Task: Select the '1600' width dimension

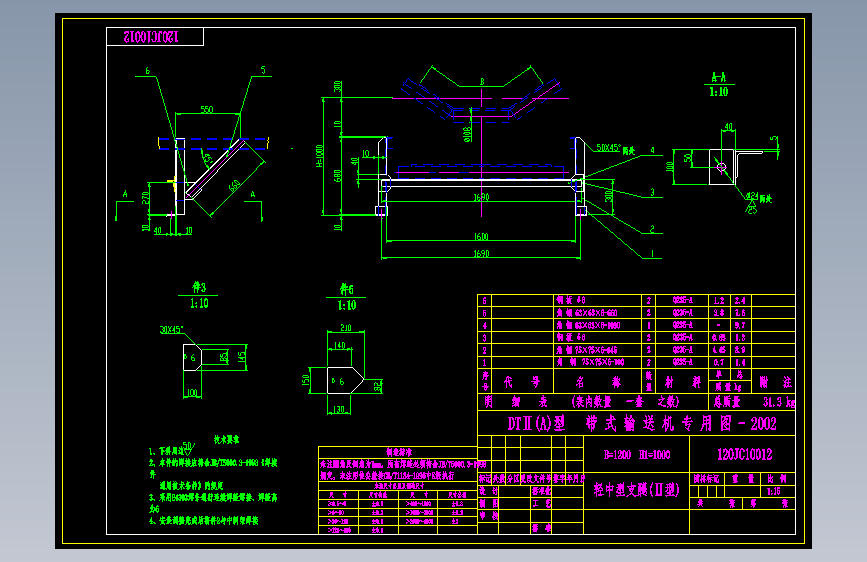Action: pyautogui.click(x=481, y=237)
